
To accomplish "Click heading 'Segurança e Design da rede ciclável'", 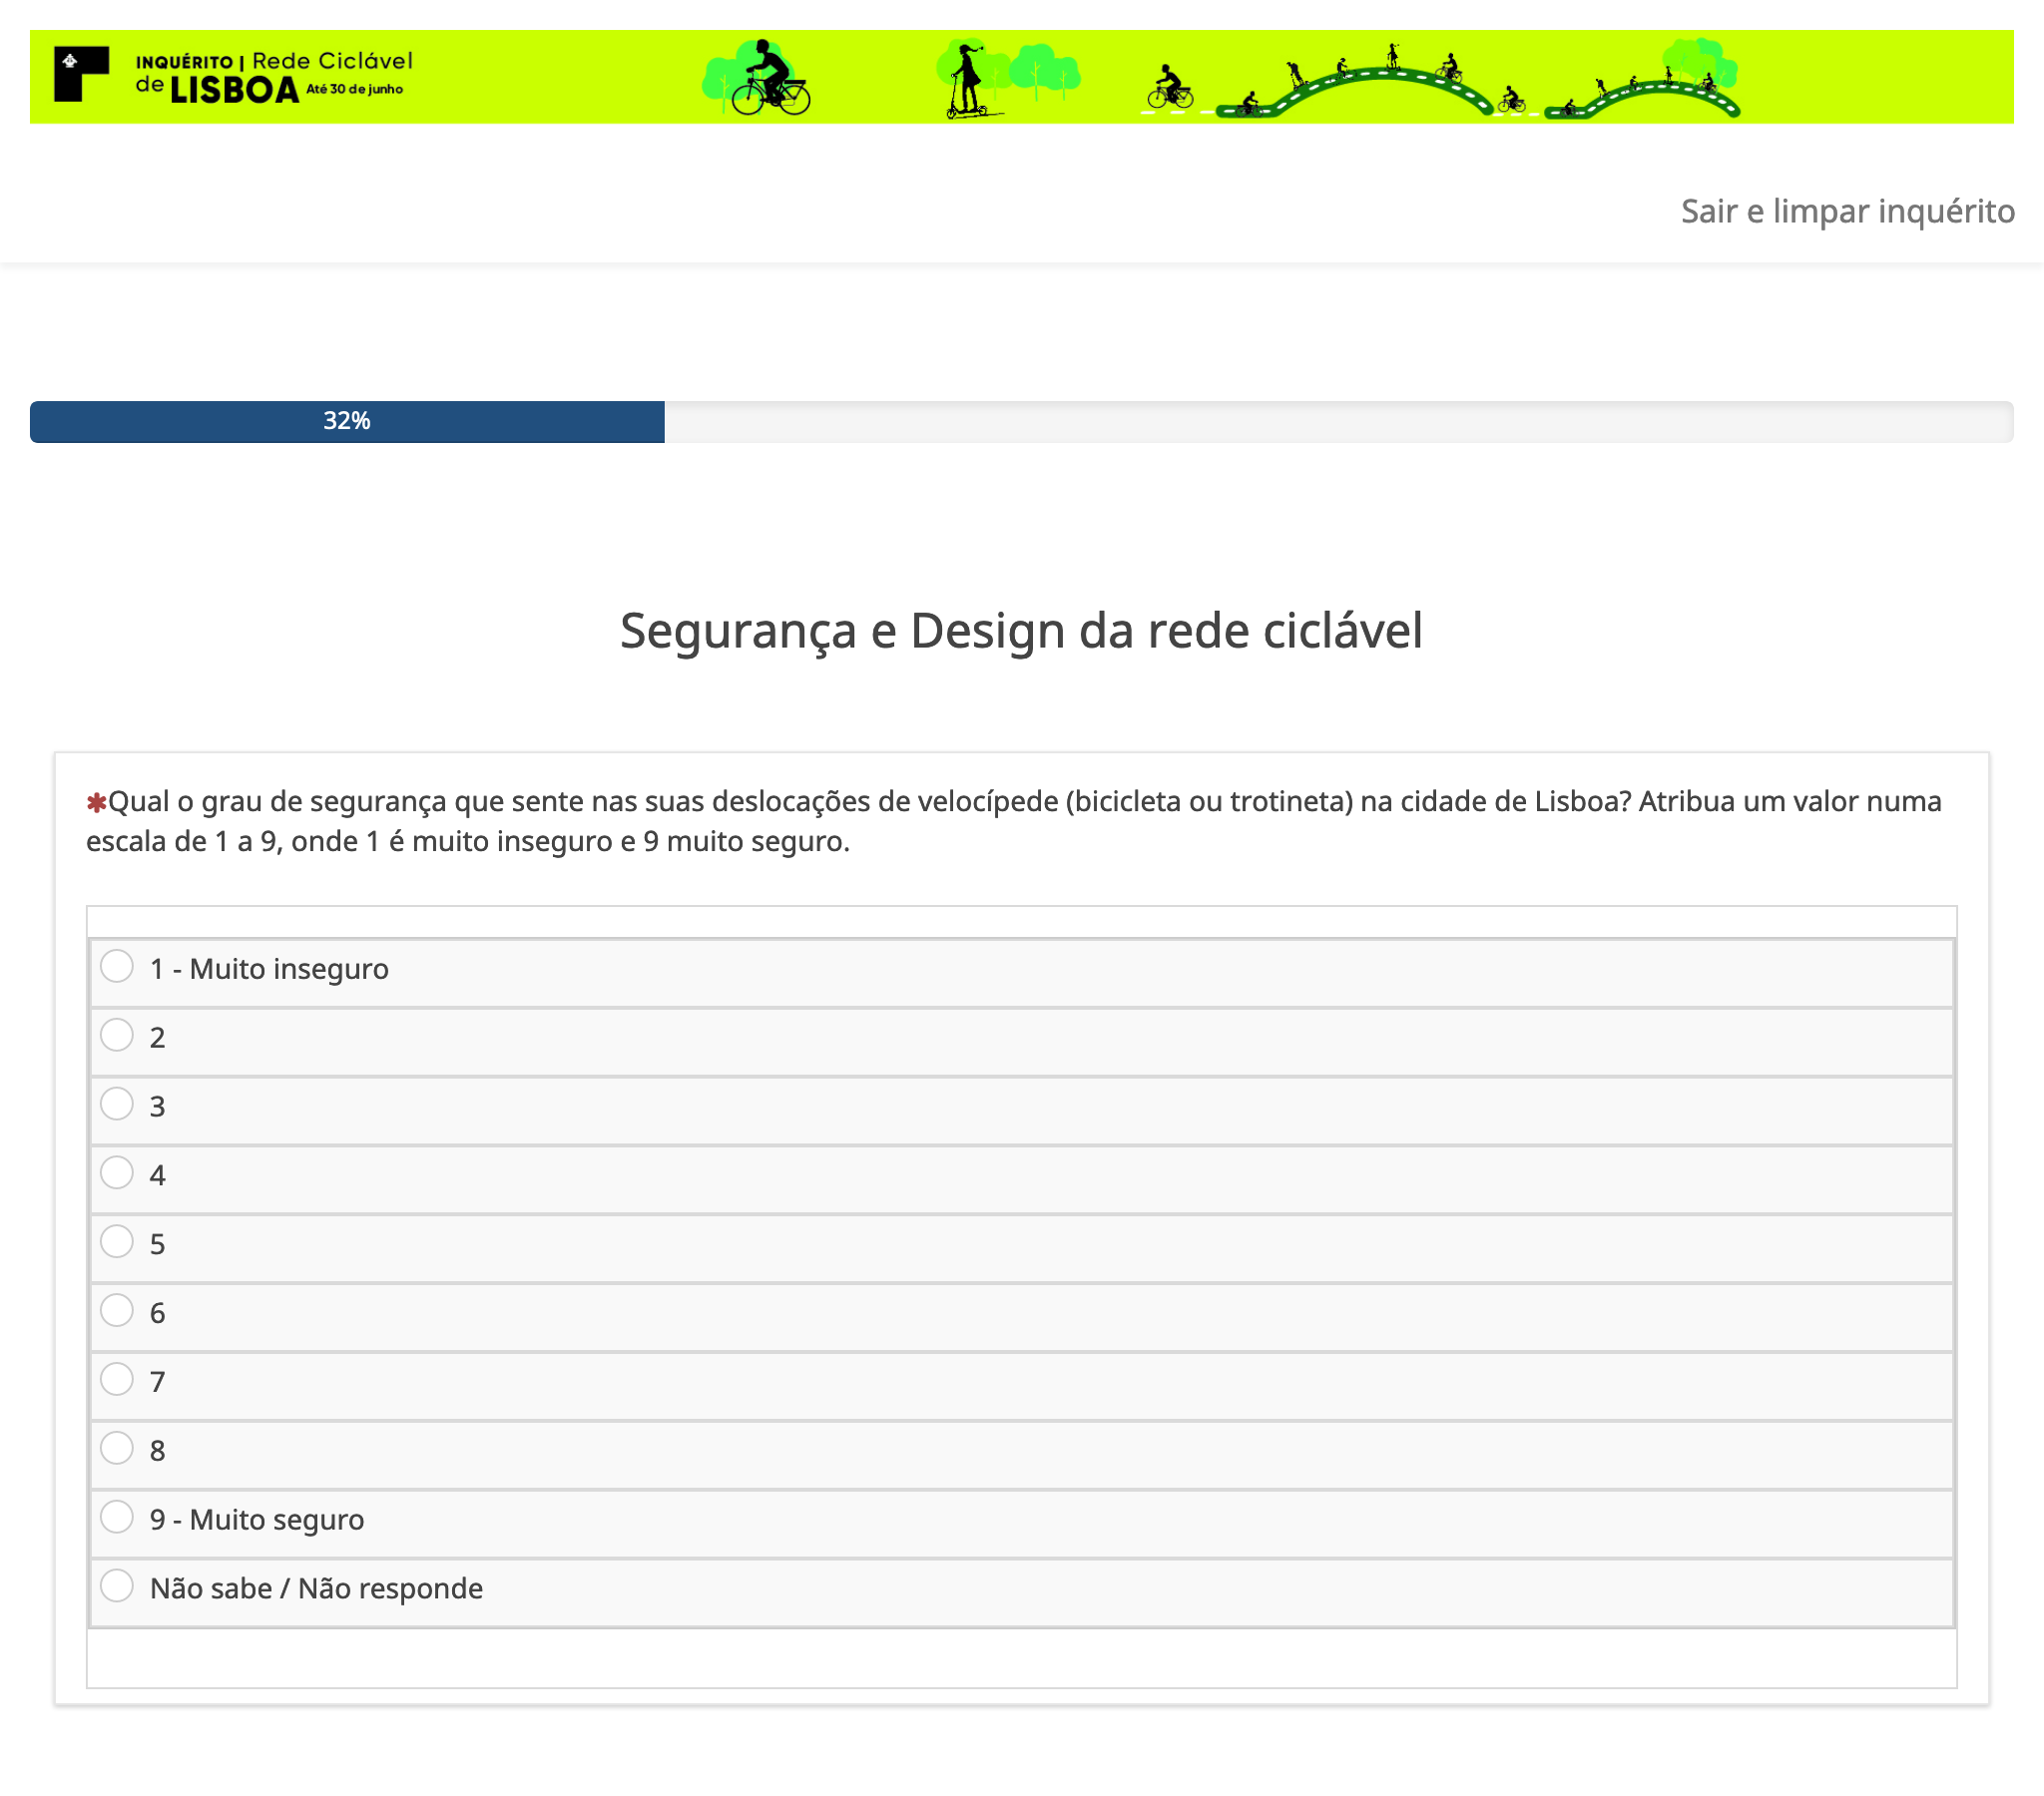I will (x=1021, y=631).
